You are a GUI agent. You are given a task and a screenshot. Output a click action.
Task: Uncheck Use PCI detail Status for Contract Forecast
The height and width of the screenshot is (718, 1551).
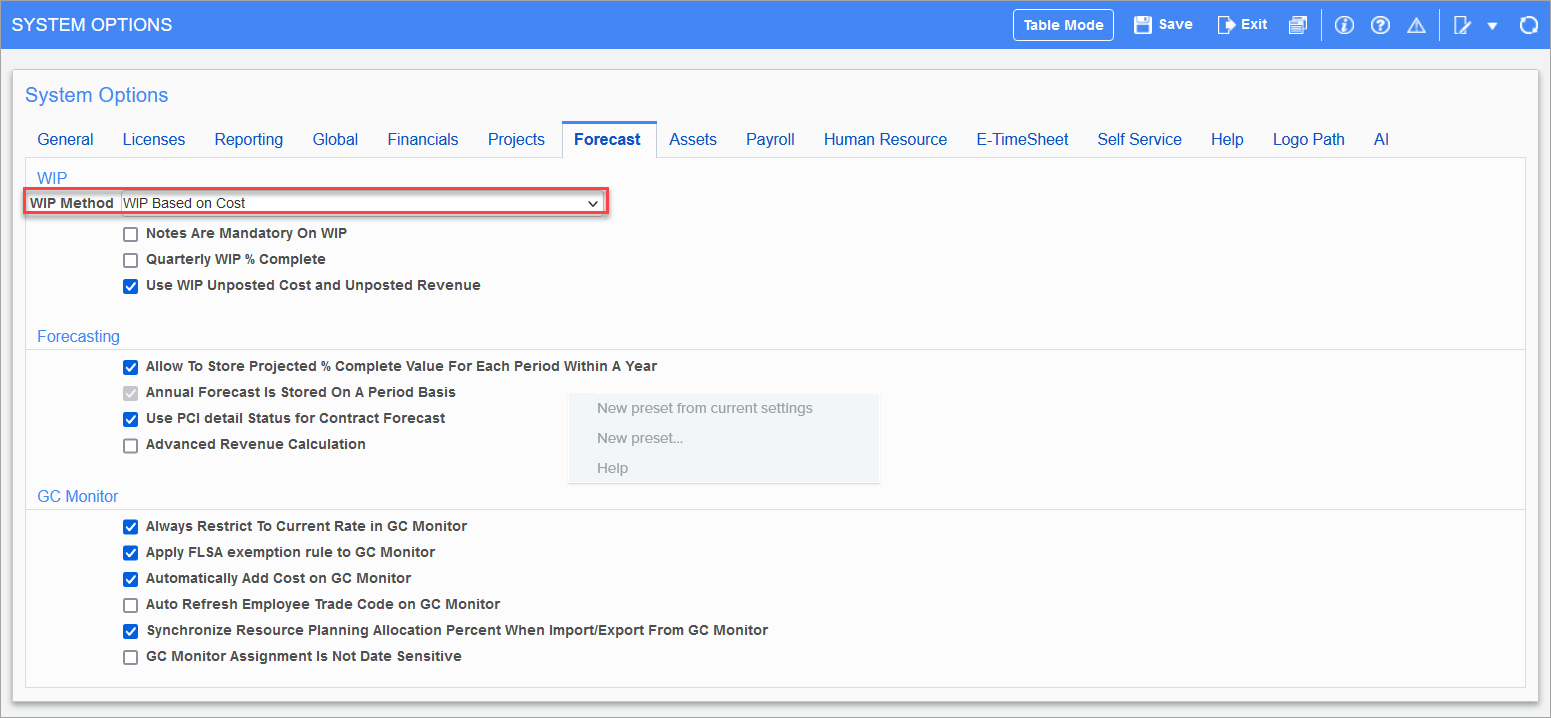point(130,419)
